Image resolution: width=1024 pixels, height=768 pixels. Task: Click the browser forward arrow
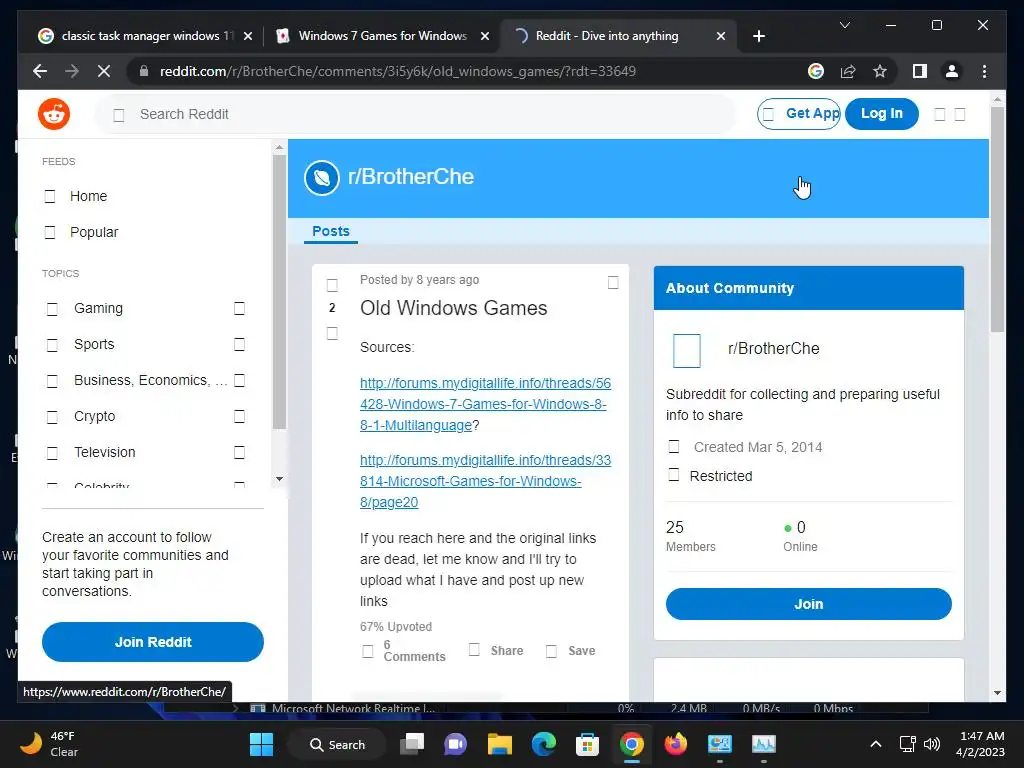click(x=72, y=71)
